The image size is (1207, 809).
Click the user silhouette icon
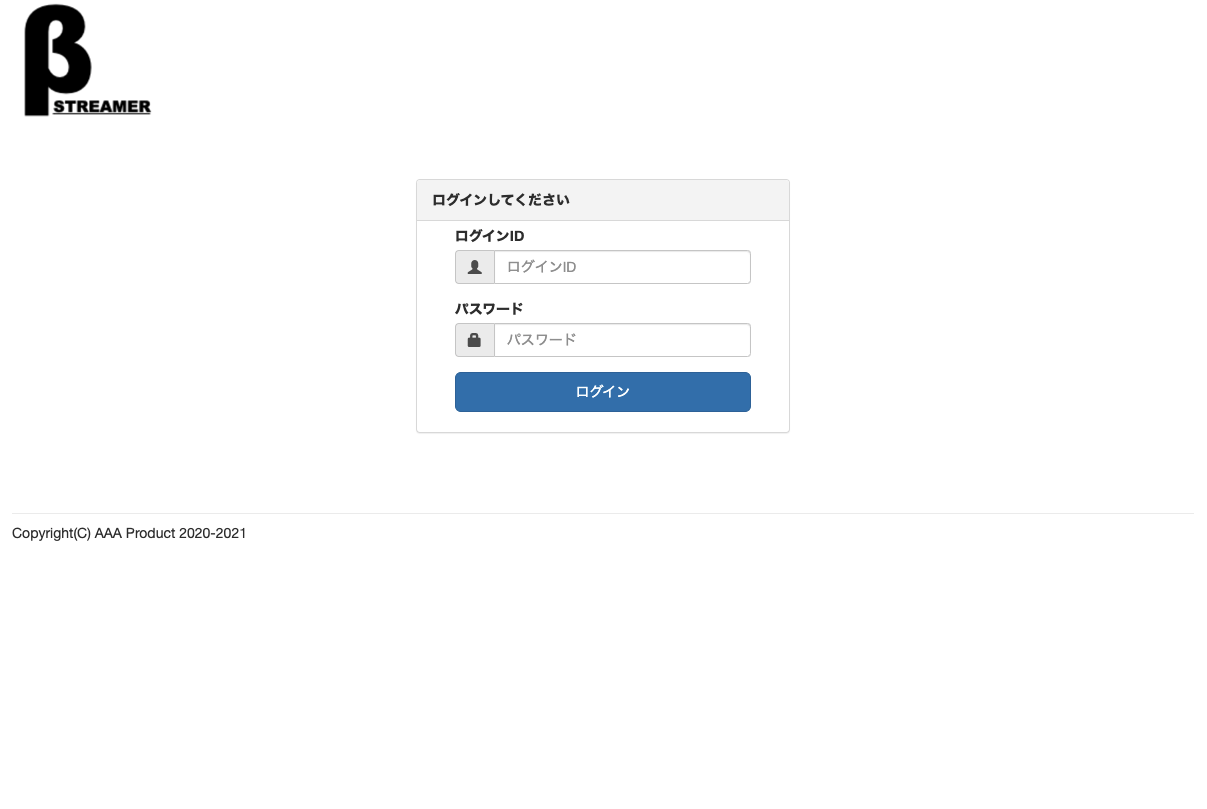475,267
